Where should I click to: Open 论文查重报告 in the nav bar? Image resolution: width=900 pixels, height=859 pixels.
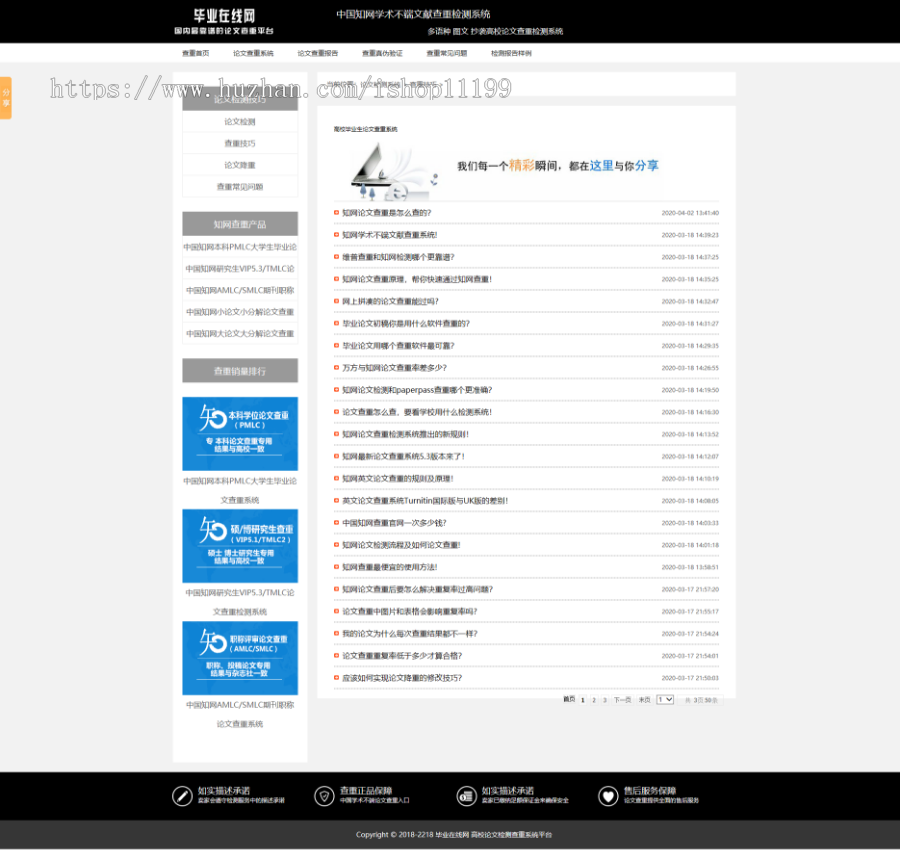317,53
